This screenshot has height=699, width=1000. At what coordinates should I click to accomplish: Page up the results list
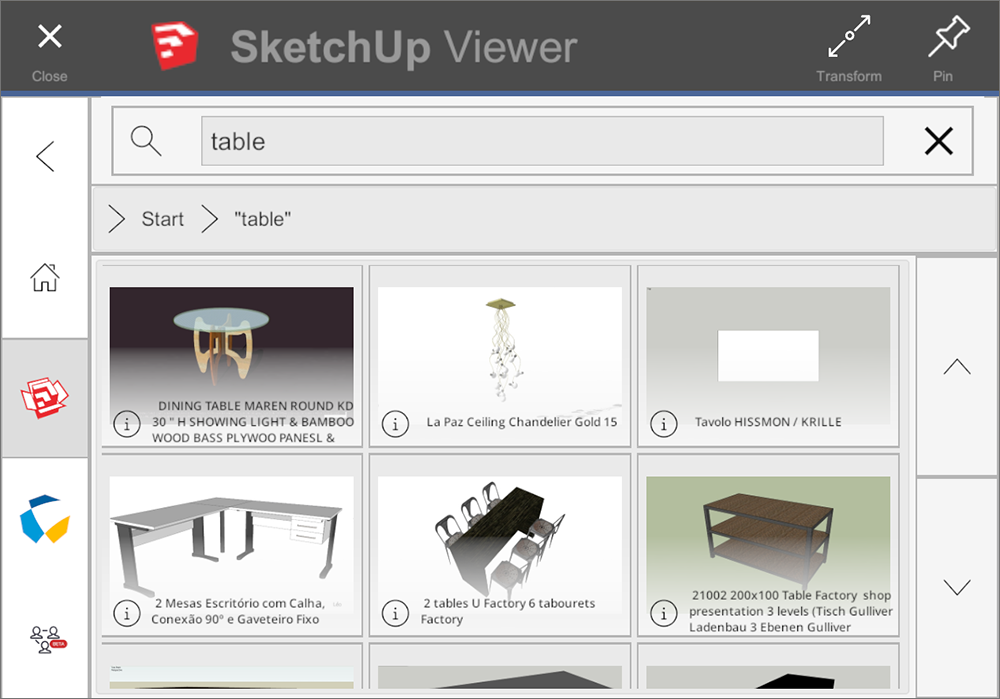point(957,367)
